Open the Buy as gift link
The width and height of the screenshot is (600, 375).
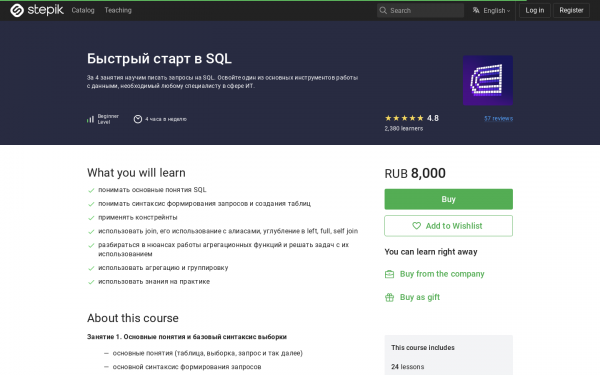click(420, 297)
